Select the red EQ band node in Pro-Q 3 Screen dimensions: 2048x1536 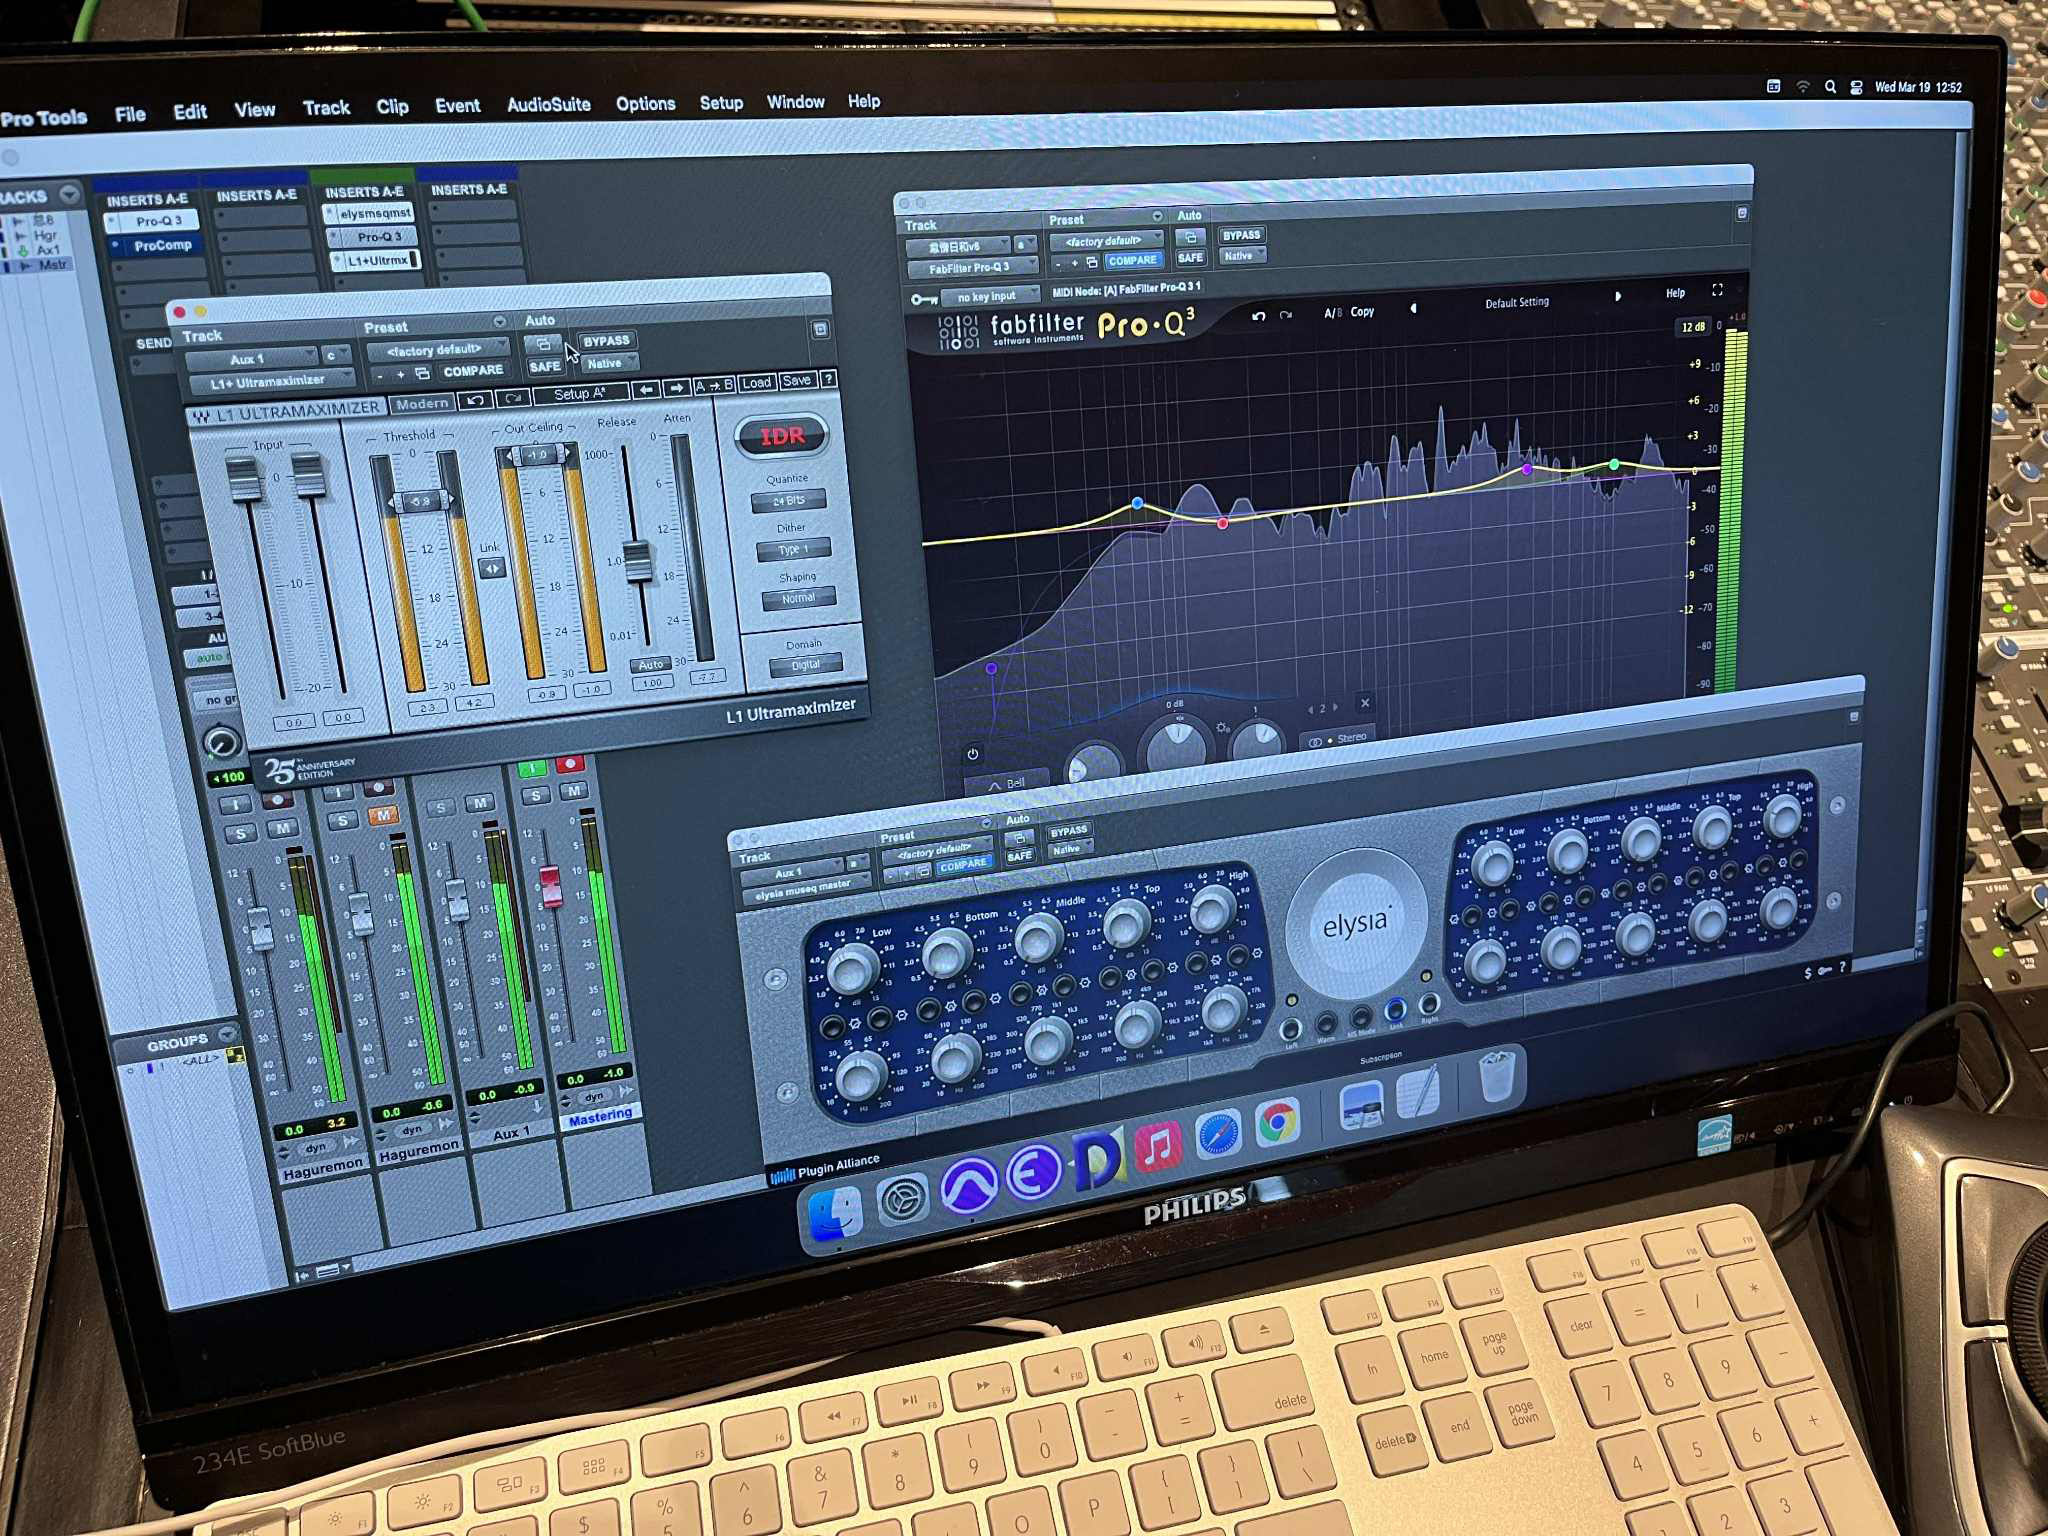(x=1222, y=523)
